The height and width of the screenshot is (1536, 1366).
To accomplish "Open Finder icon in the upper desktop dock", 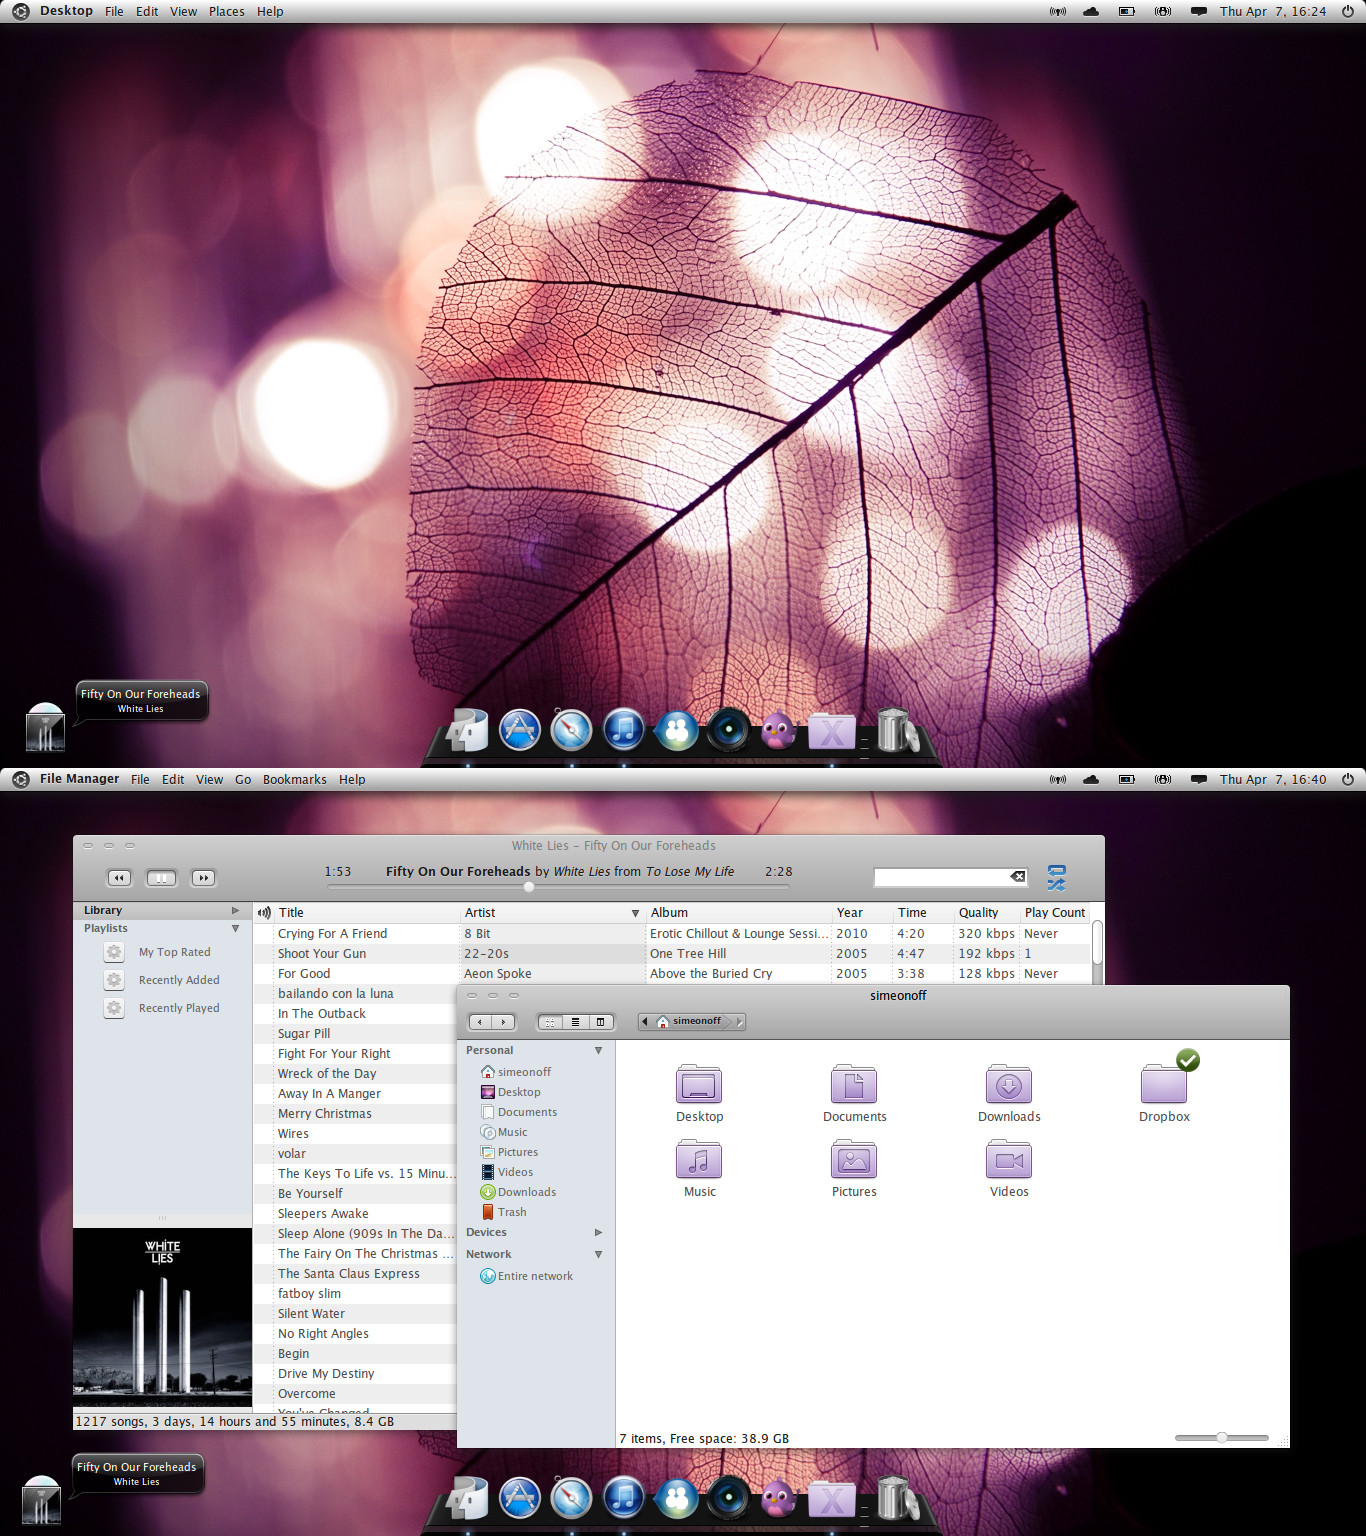I will (468, 730).
